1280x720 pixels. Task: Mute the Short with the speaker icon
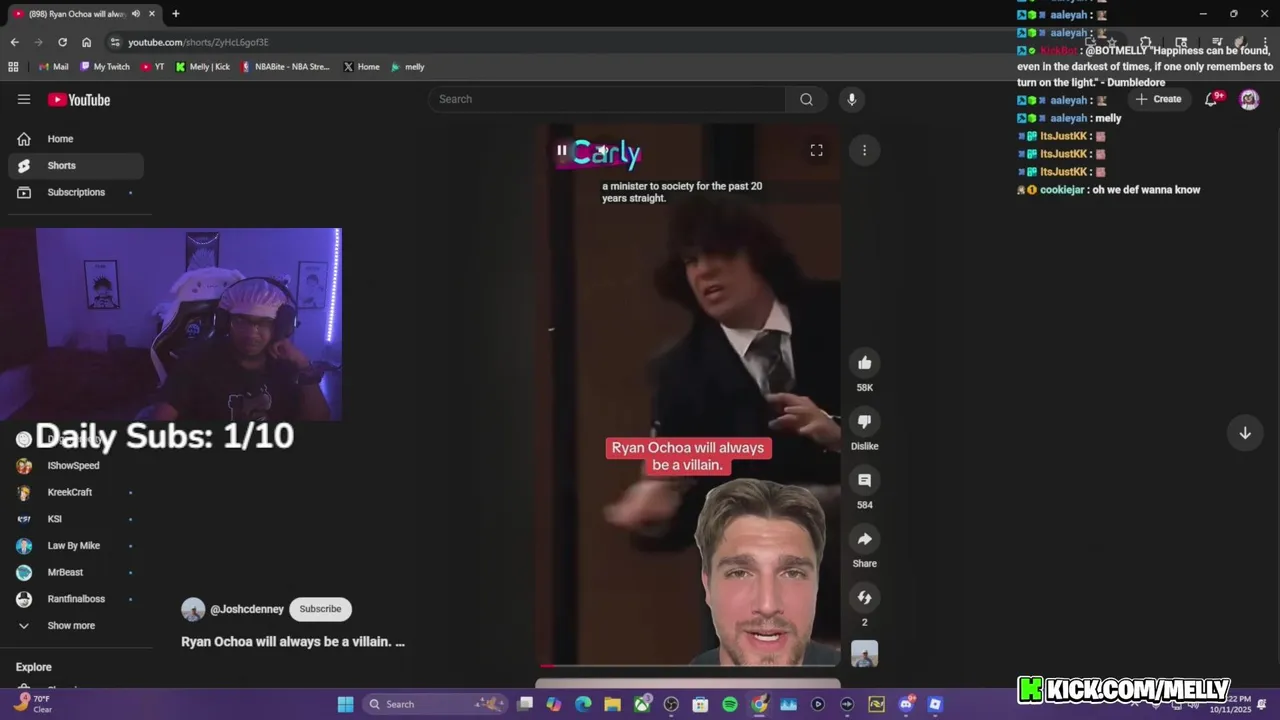click(x=603, y=151)
